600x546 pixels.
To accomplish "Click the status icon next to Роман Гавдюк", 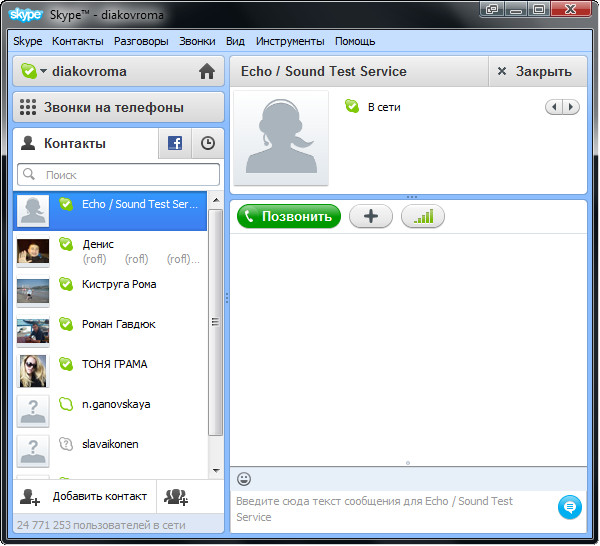I will (x=66, y=324).
